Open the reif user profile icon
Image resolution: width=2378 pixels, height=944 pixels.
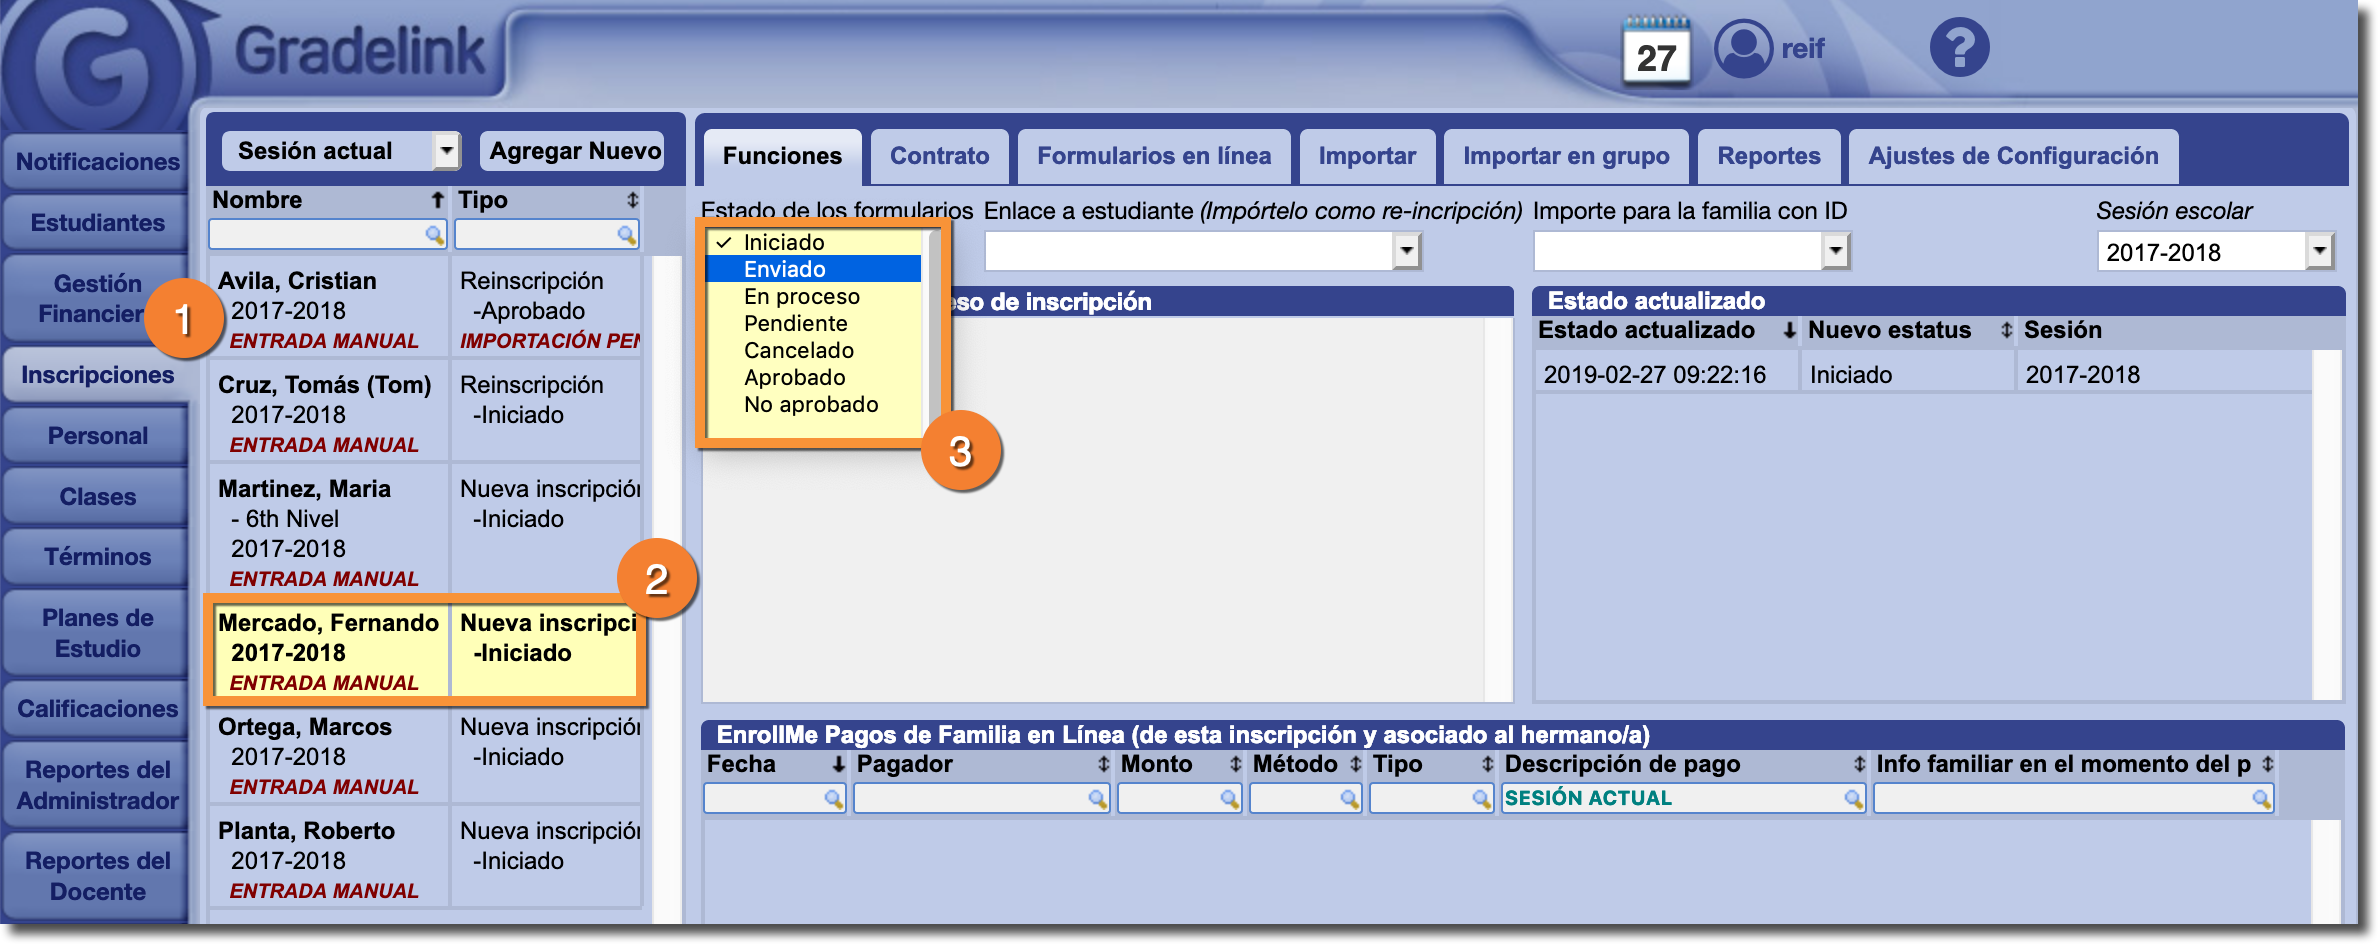coord(1743,48)
